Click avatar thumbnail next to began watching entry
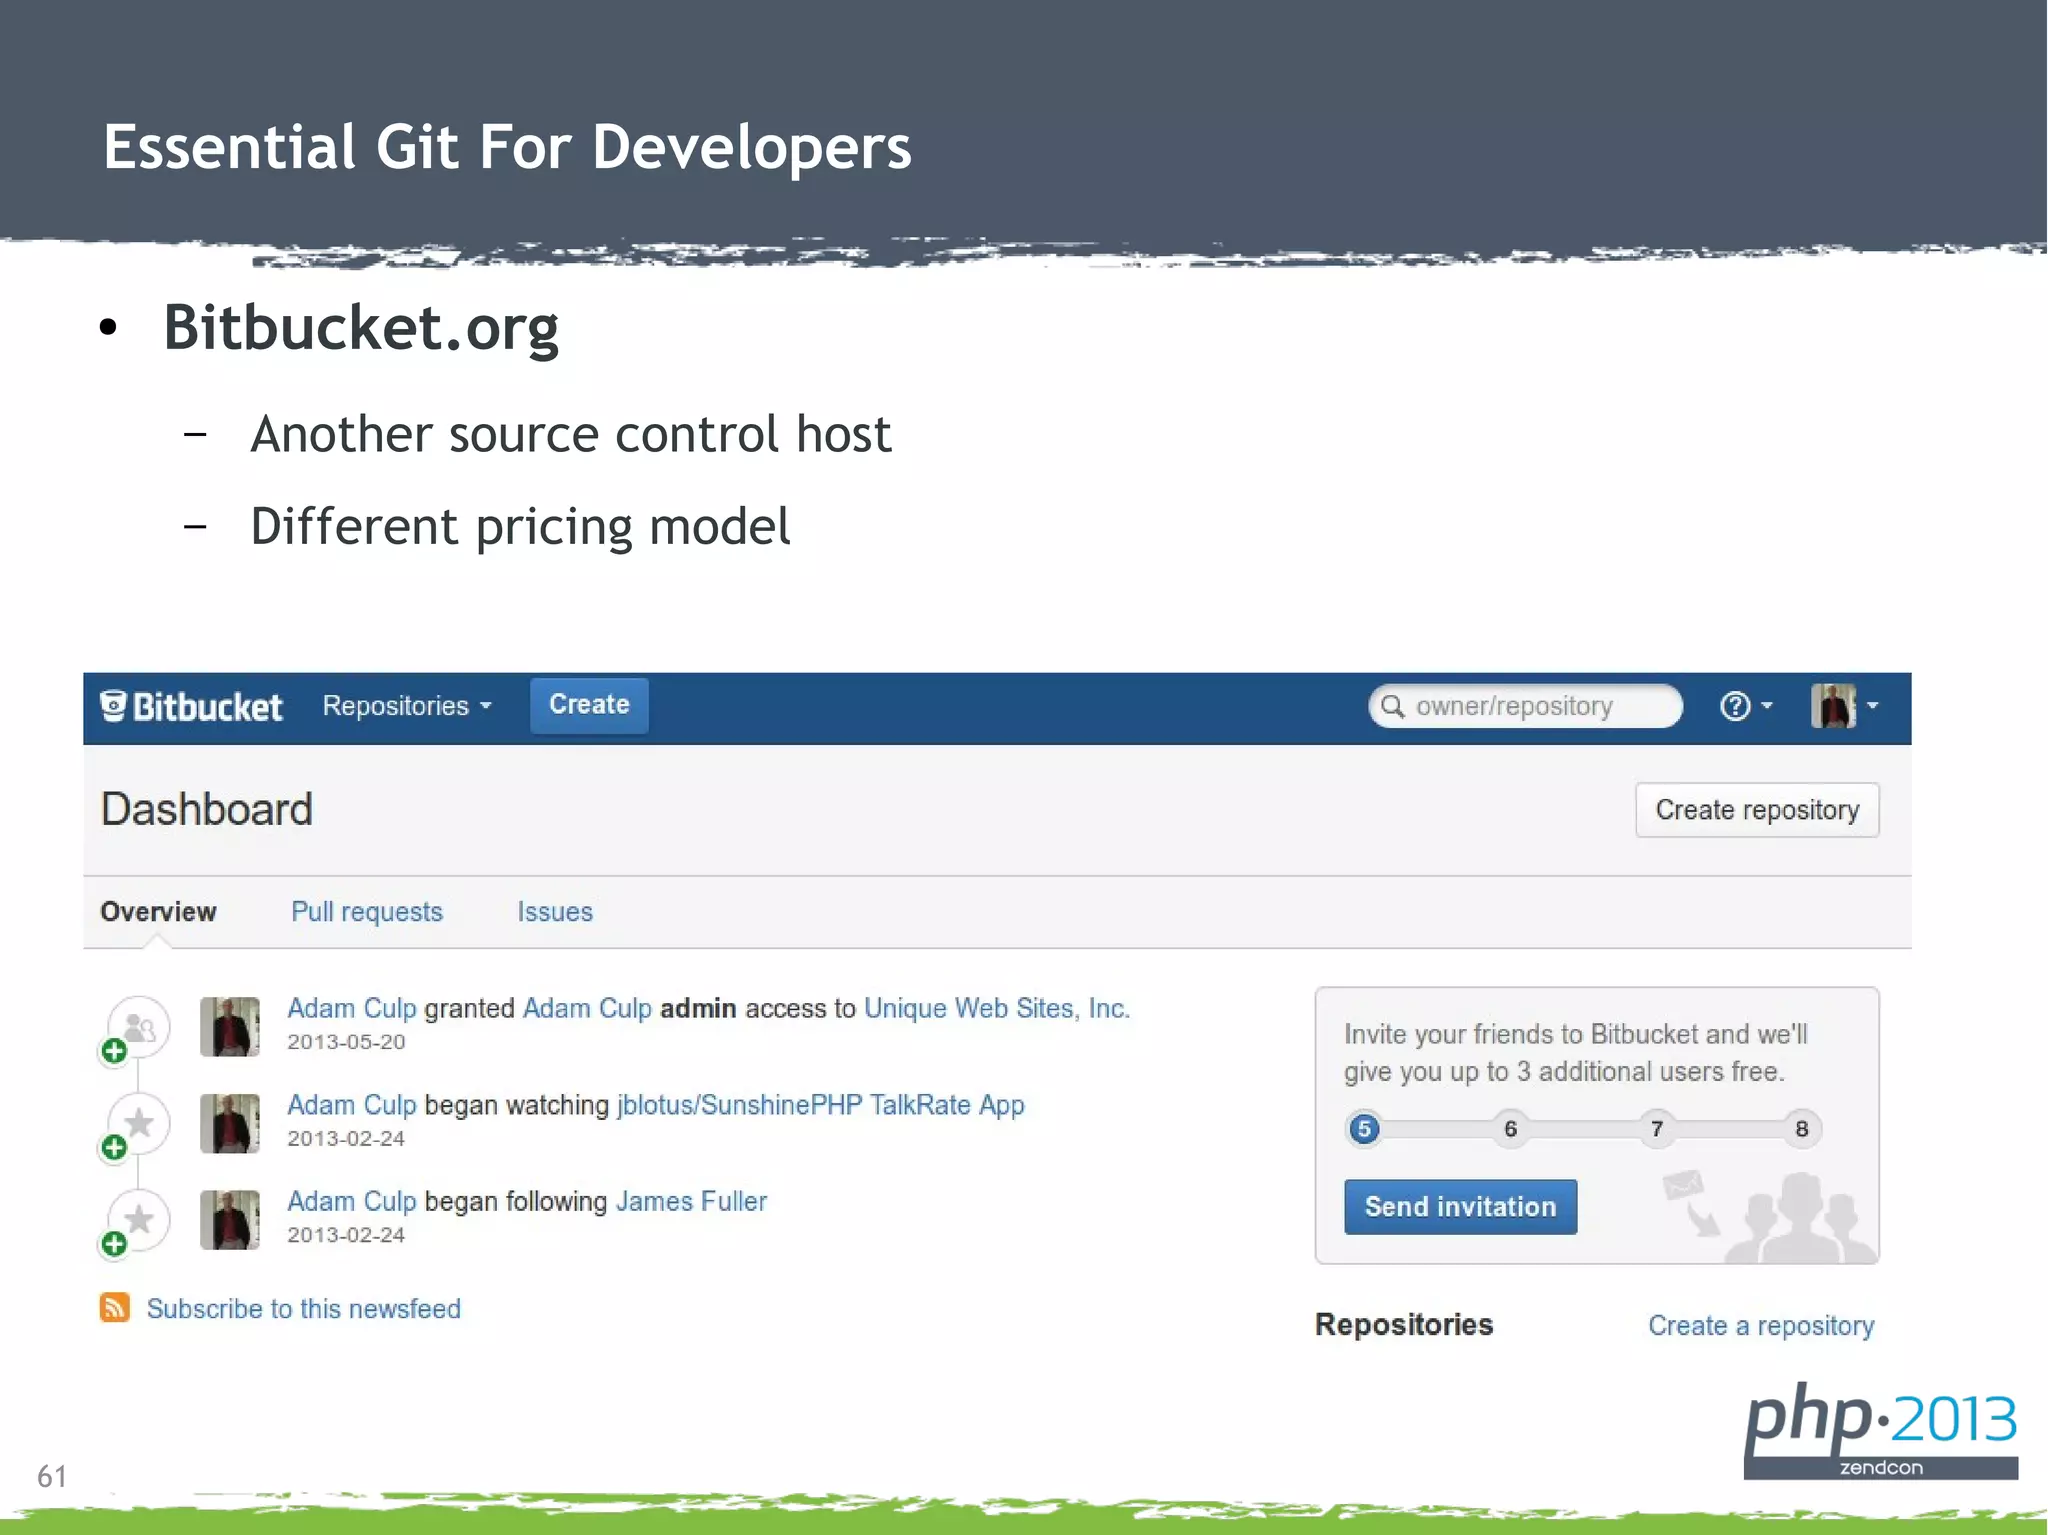2048x1535 pixels. [x=230, y=1123]
